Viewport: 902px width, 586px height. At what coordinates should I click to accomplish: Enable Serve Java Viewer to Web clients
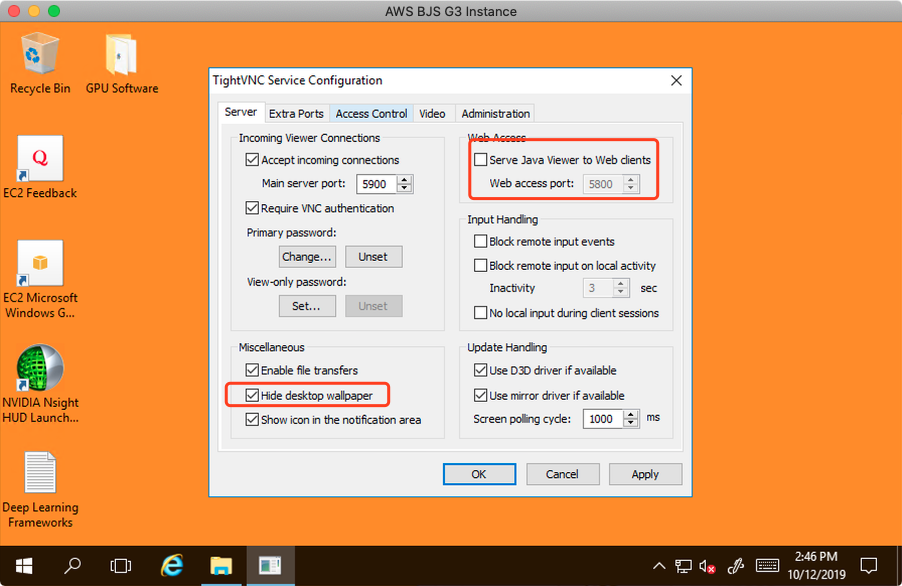point(481,160)
